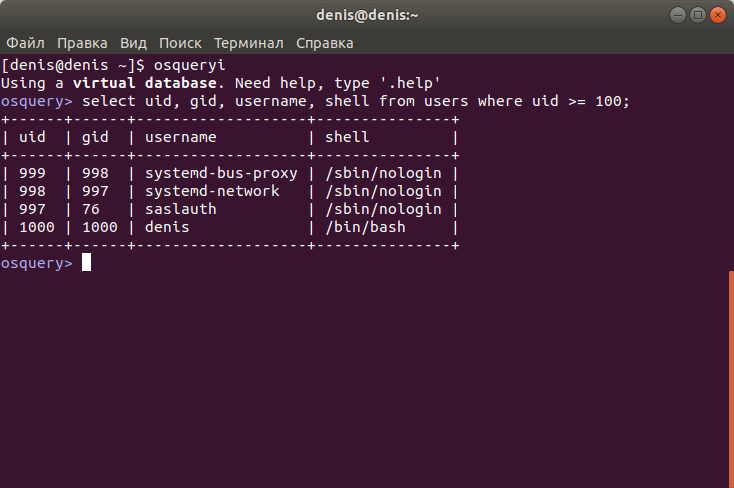Open the Справка menu
This screenshot has width=734, height=488.
pos(325,43)
